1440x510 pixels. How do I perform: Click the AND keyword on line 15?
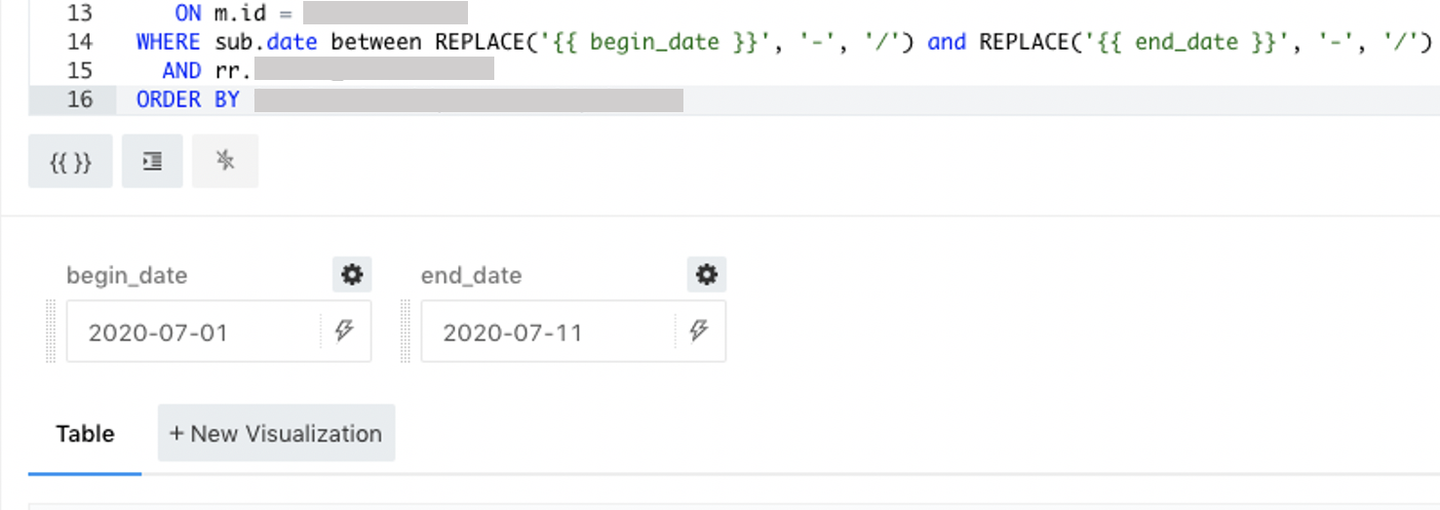pyautogui.click(x=181, y=71)
